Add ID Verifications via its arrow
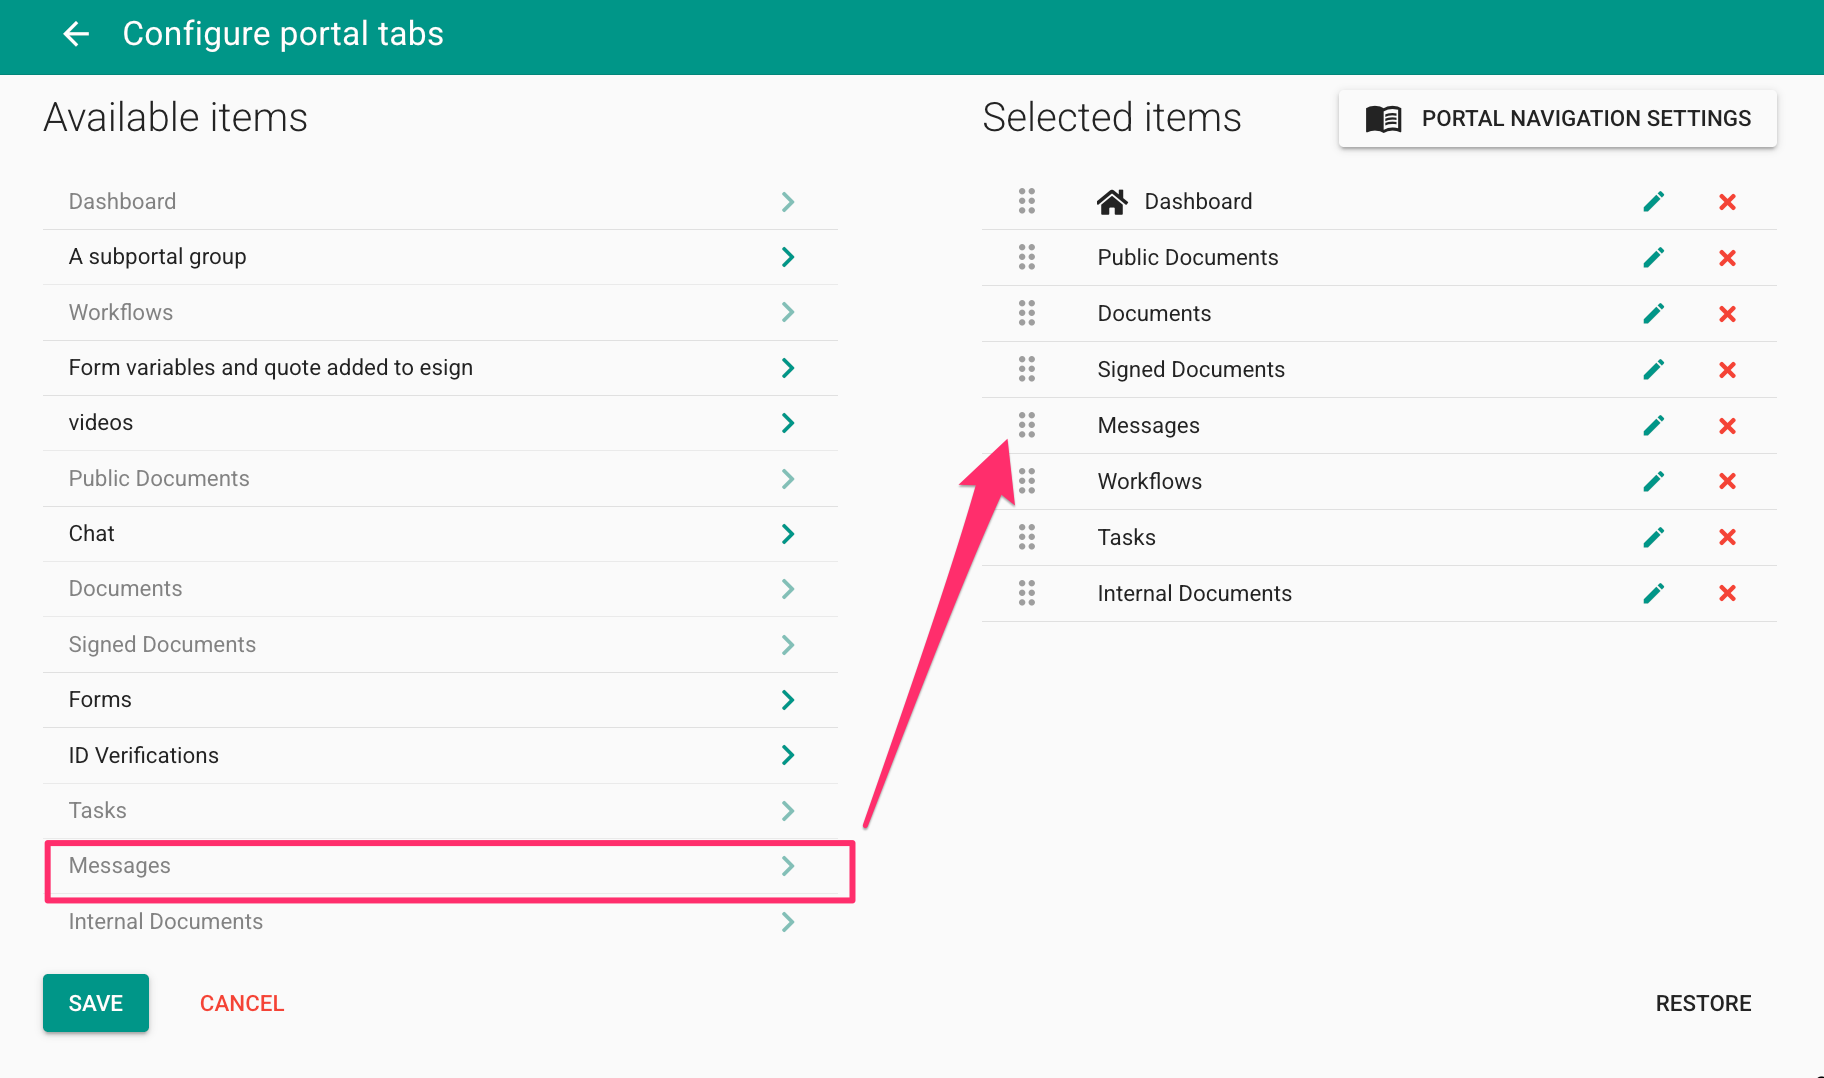 [787, 755]
